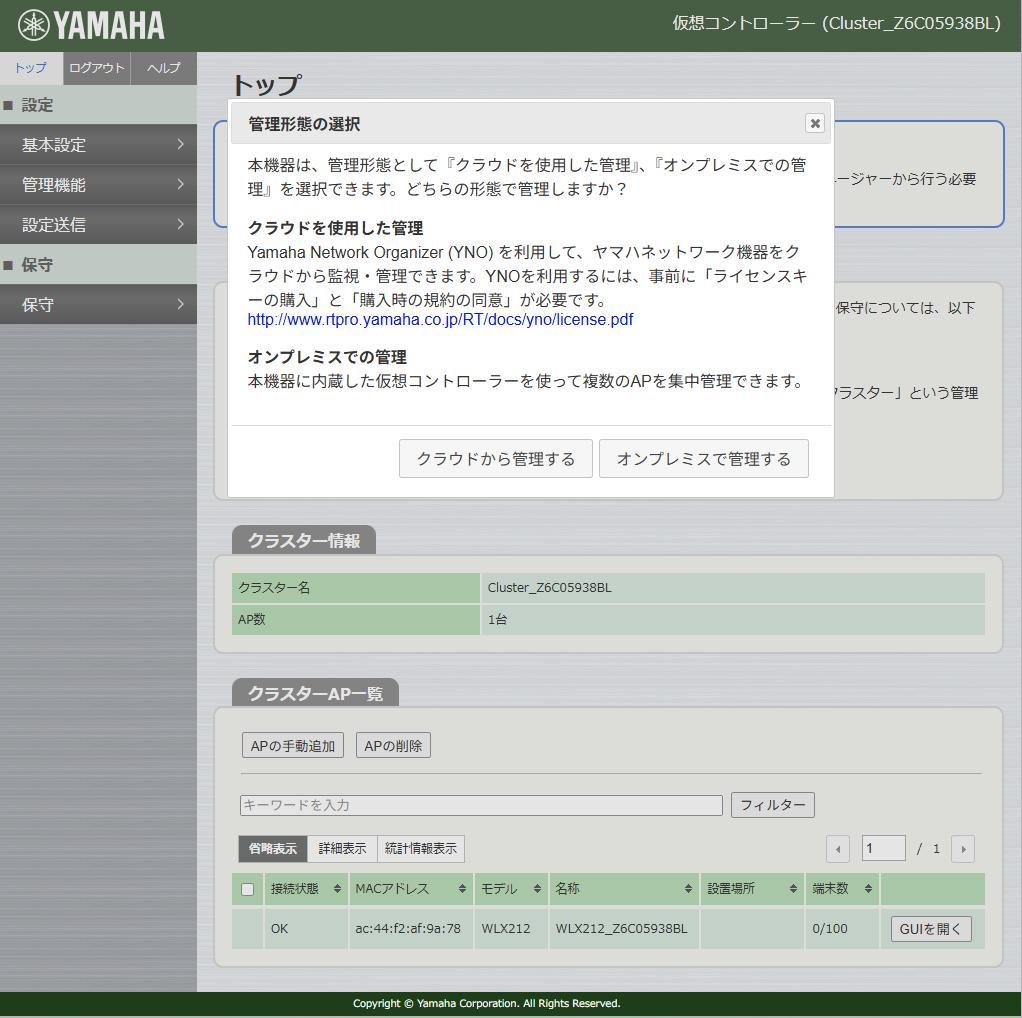Expand the 設定送信 menu section
The width and height of the screenshot is (1022, 1018).
tap(97, 225)
